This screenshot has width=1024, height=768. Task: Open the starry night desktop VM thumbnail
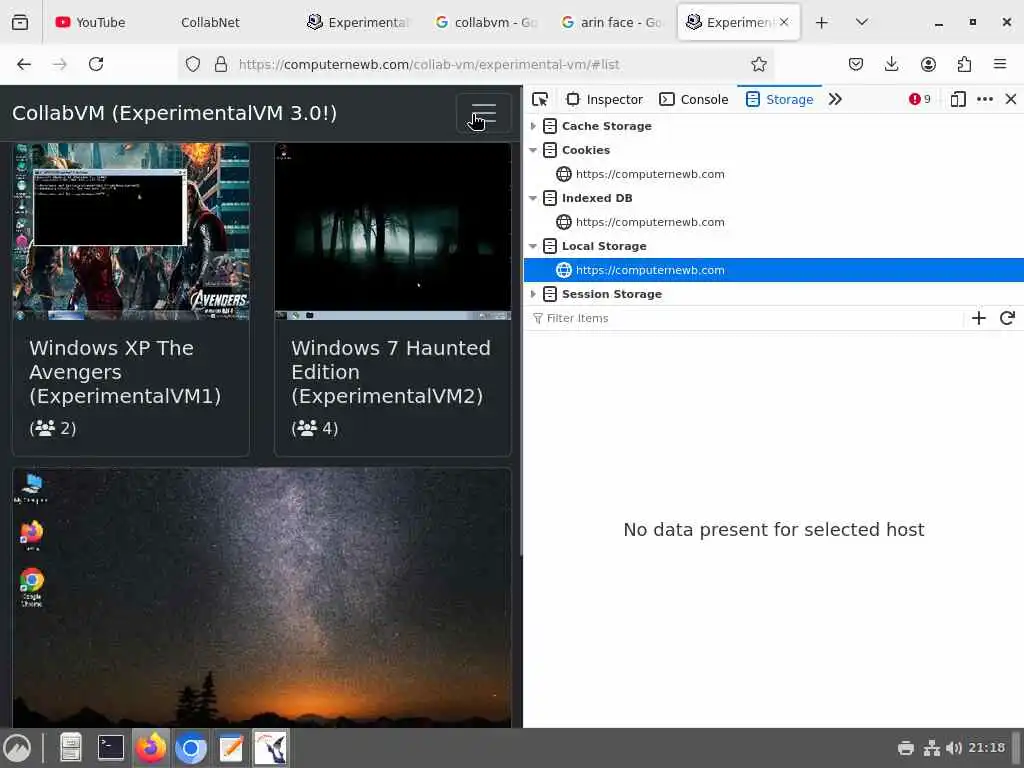point(261,598)
